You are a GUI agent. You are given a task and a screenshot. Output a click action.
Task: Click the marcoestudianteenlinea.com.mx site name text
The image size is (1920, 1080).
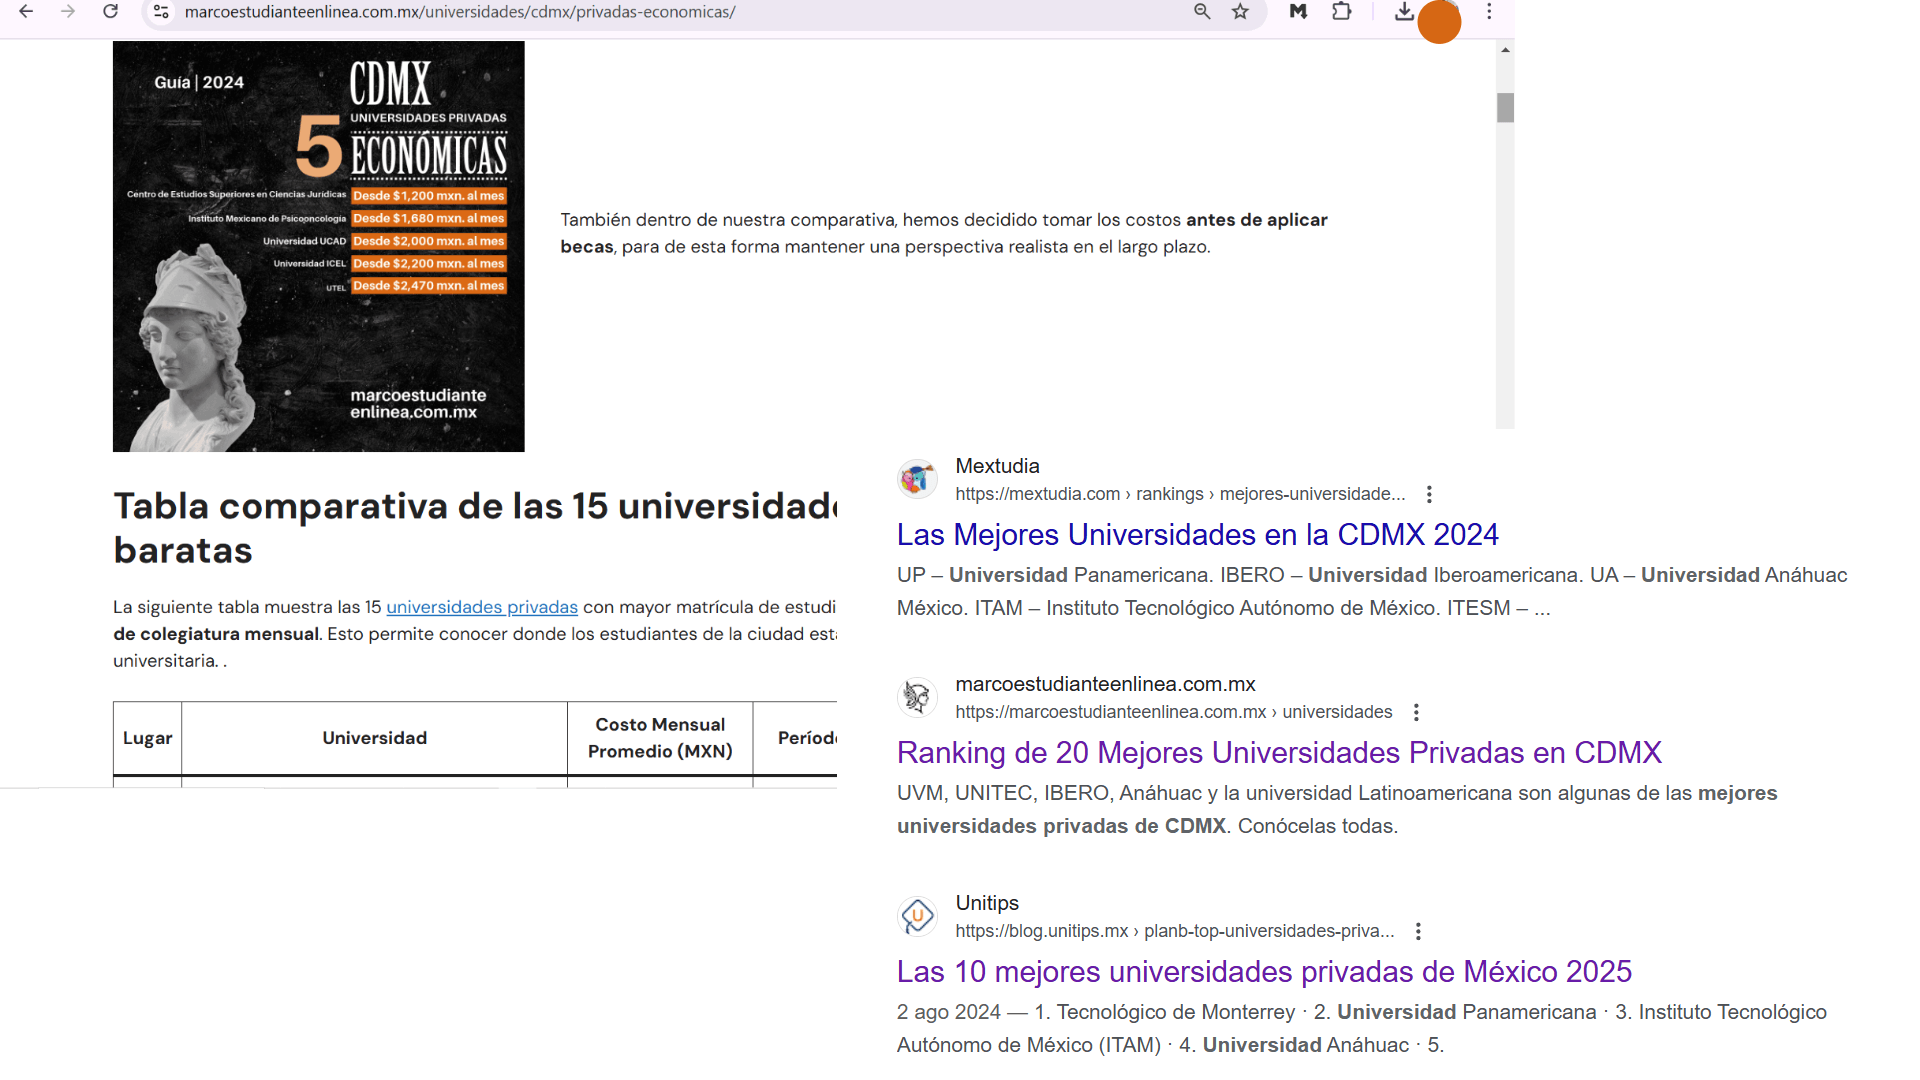(1105, 684)
